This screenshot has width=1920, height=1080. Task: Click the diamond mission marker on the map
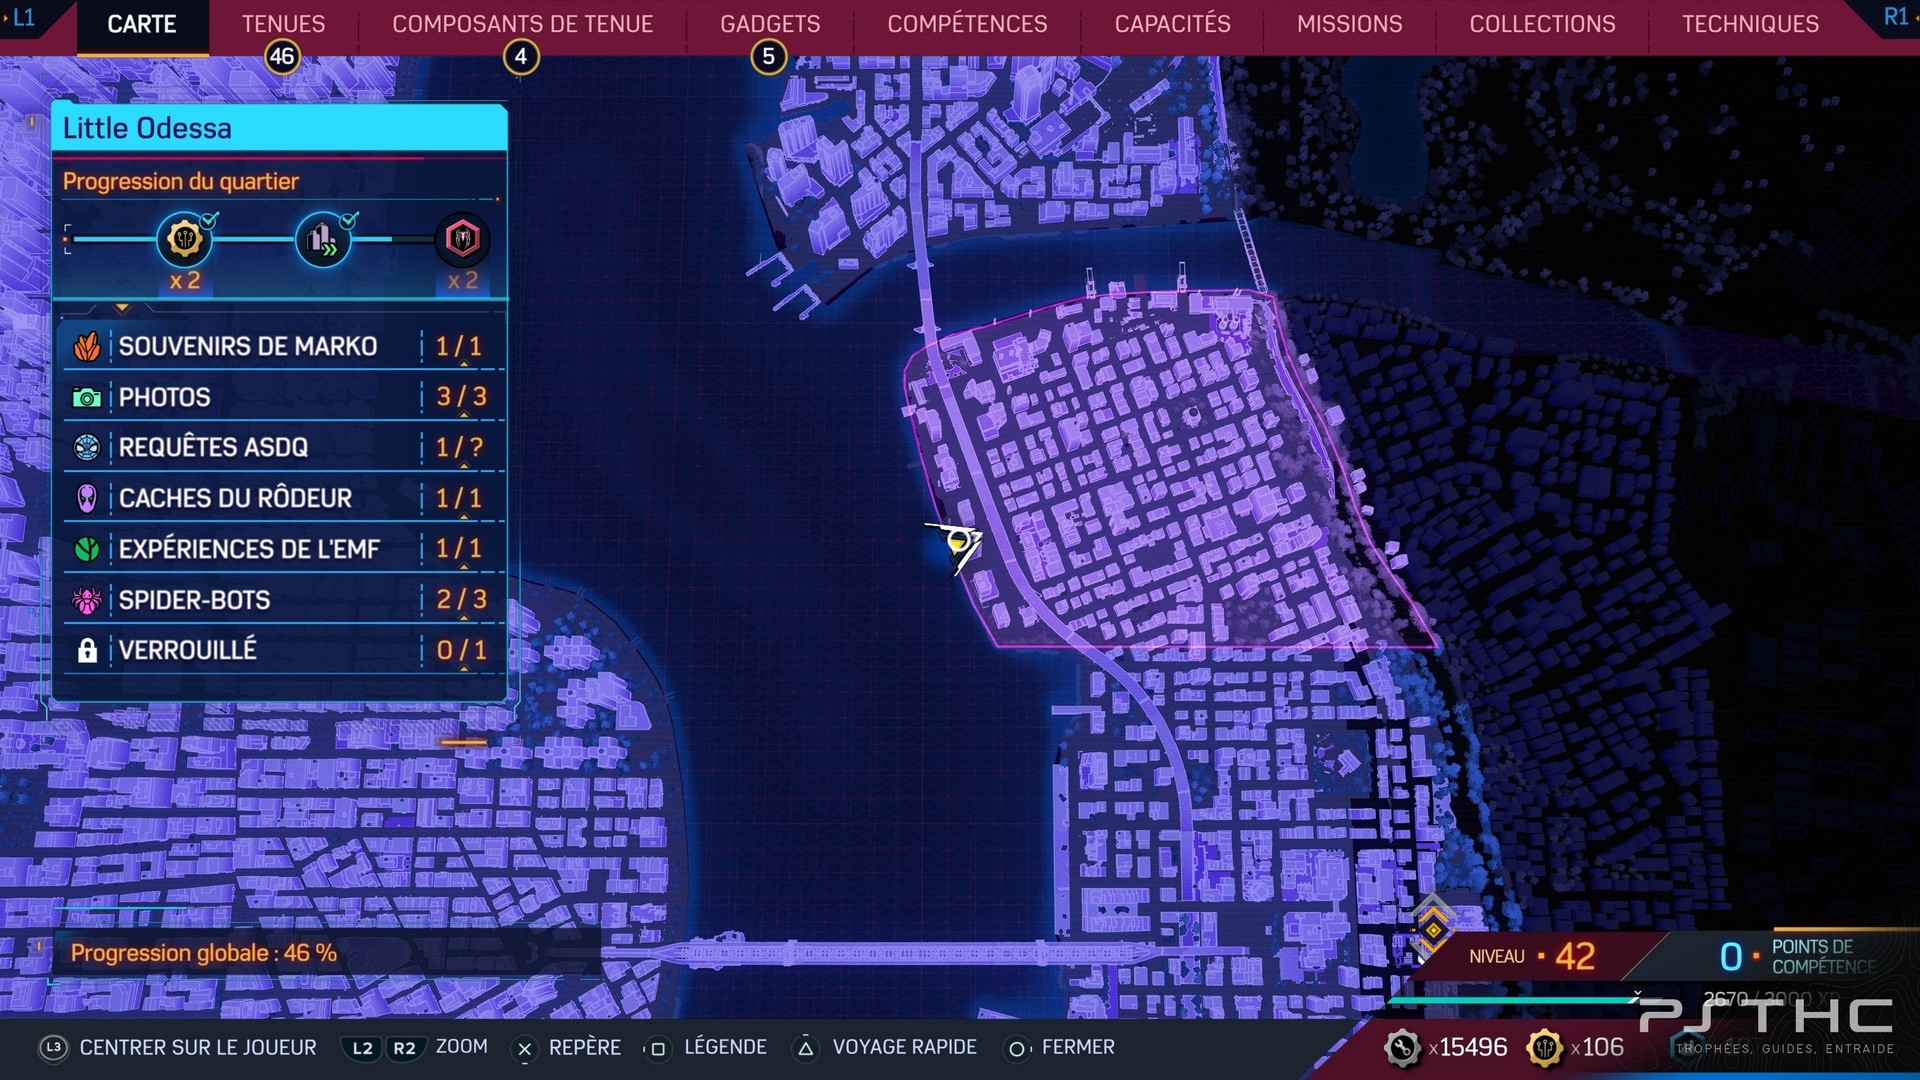tap(1433, 929)
